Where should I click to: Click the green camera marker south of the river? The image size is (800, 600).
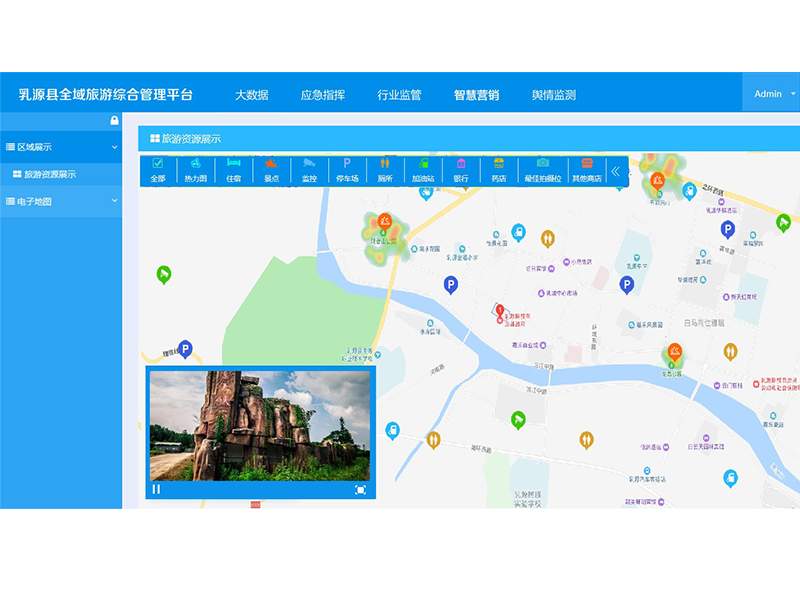click(x=518, y=420)
